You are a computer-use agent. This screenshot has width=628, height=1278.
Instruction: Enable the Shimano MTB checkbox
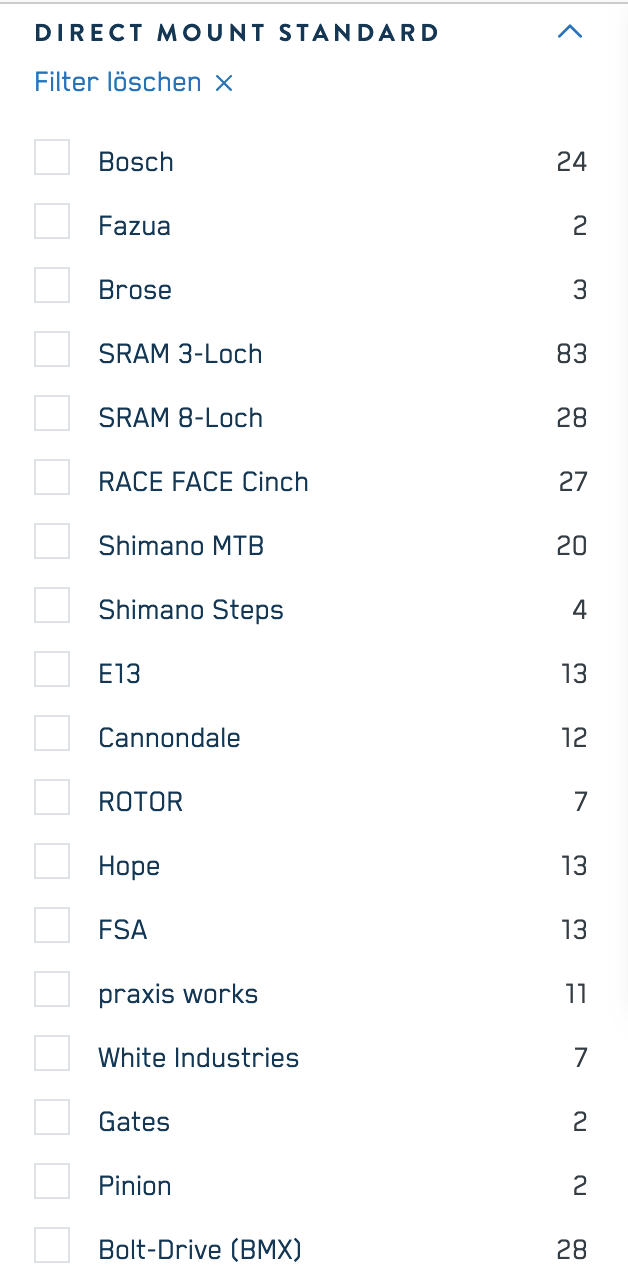point(52,542)
